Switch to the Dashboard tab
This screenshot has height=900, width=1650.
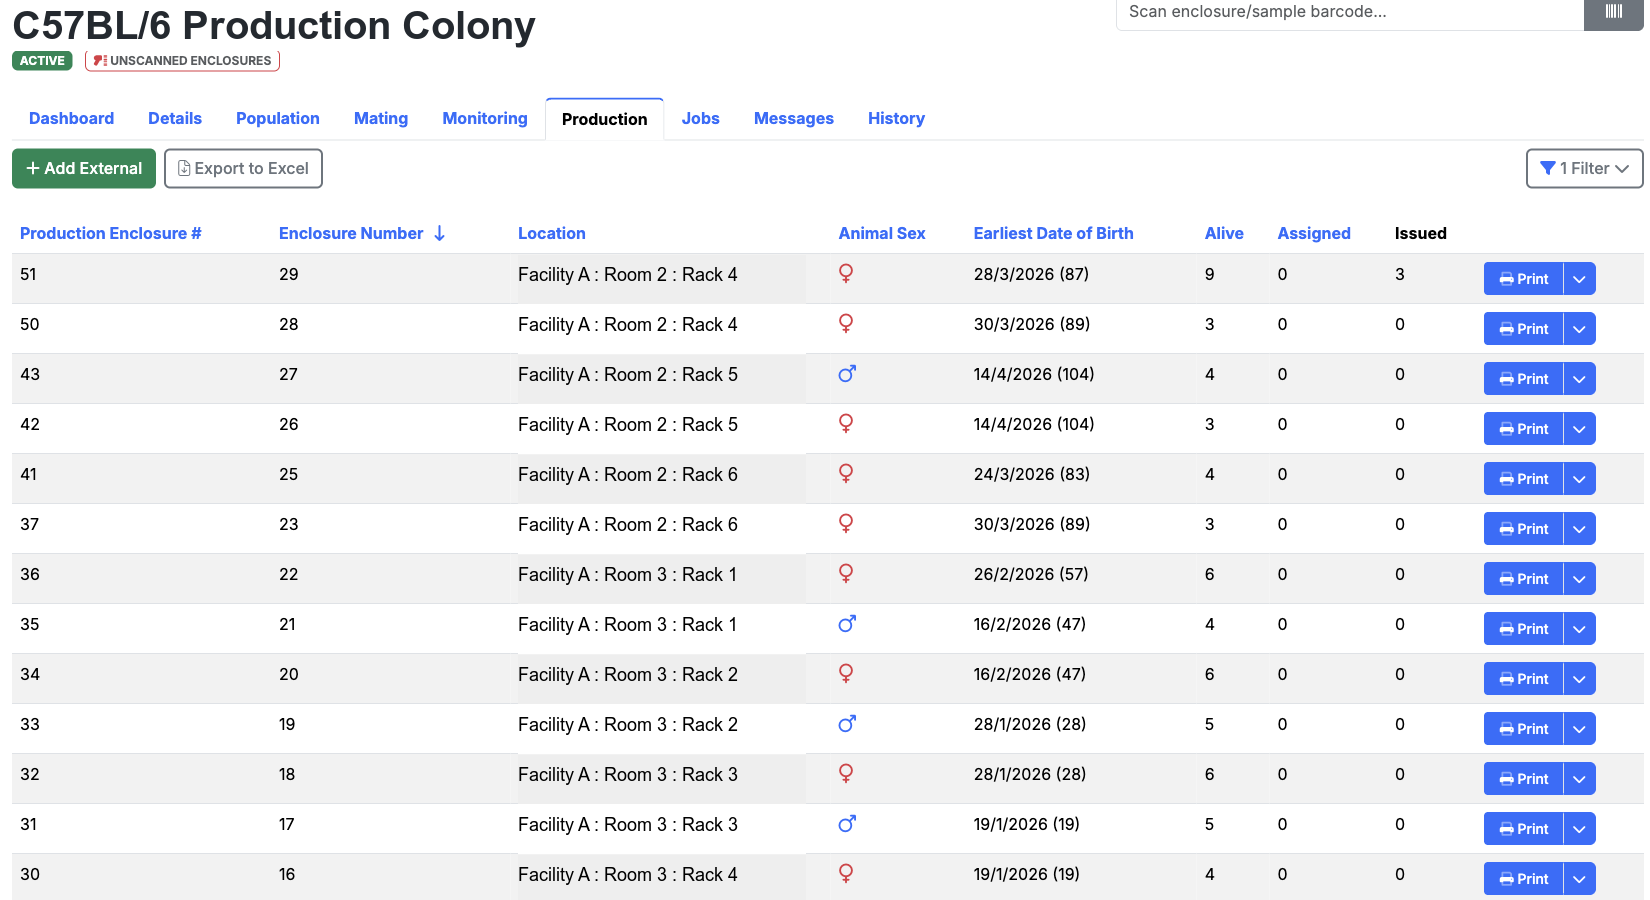[x=72, y=118]
